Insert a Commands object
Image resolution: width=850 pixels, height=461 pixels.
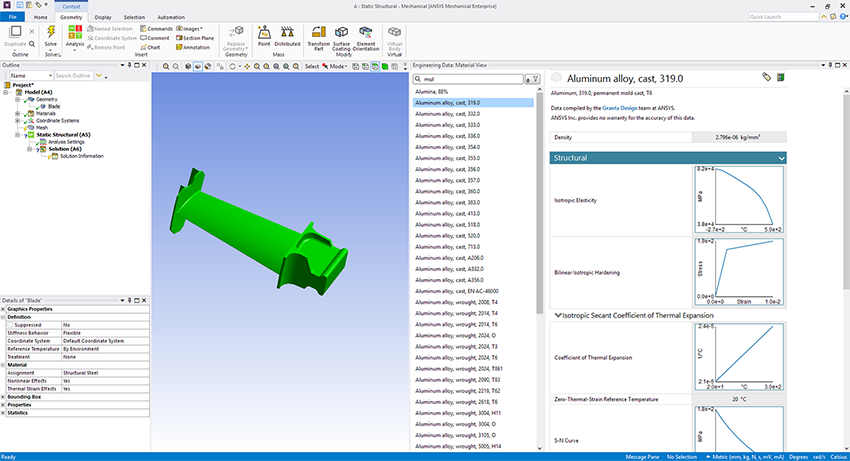click(156, 29)
